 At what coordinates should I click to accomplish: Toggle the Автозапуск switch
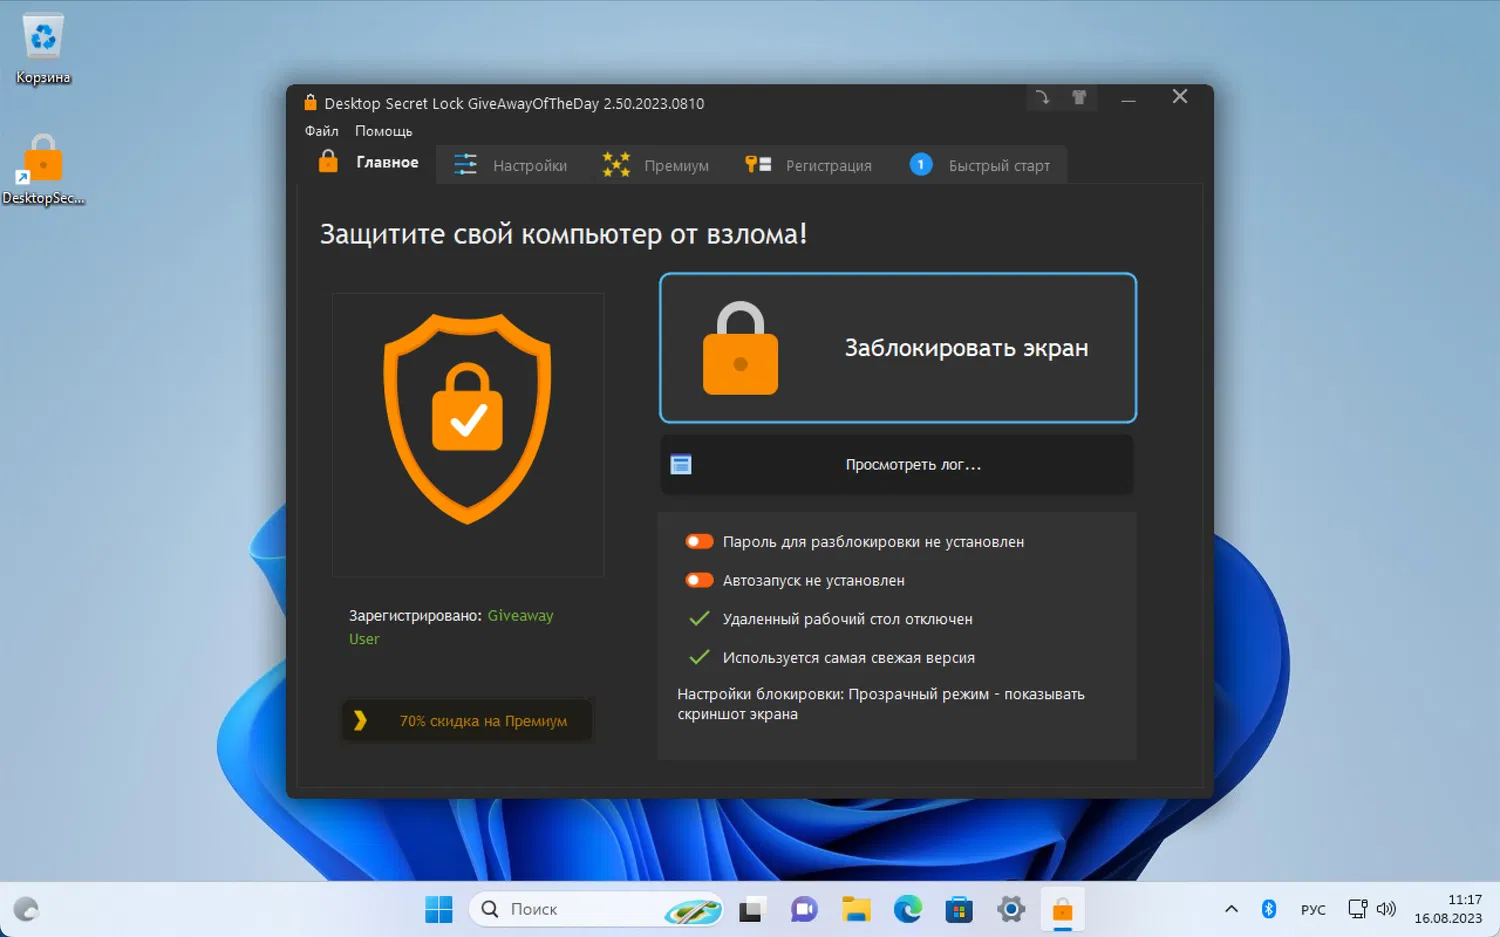(x=699, y=579)
